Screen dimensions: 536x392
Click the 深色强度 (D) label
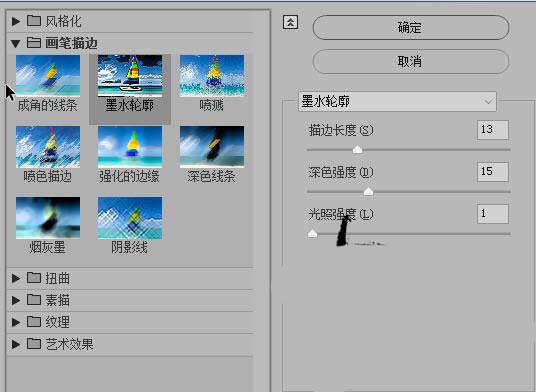(x=341, y=172)
